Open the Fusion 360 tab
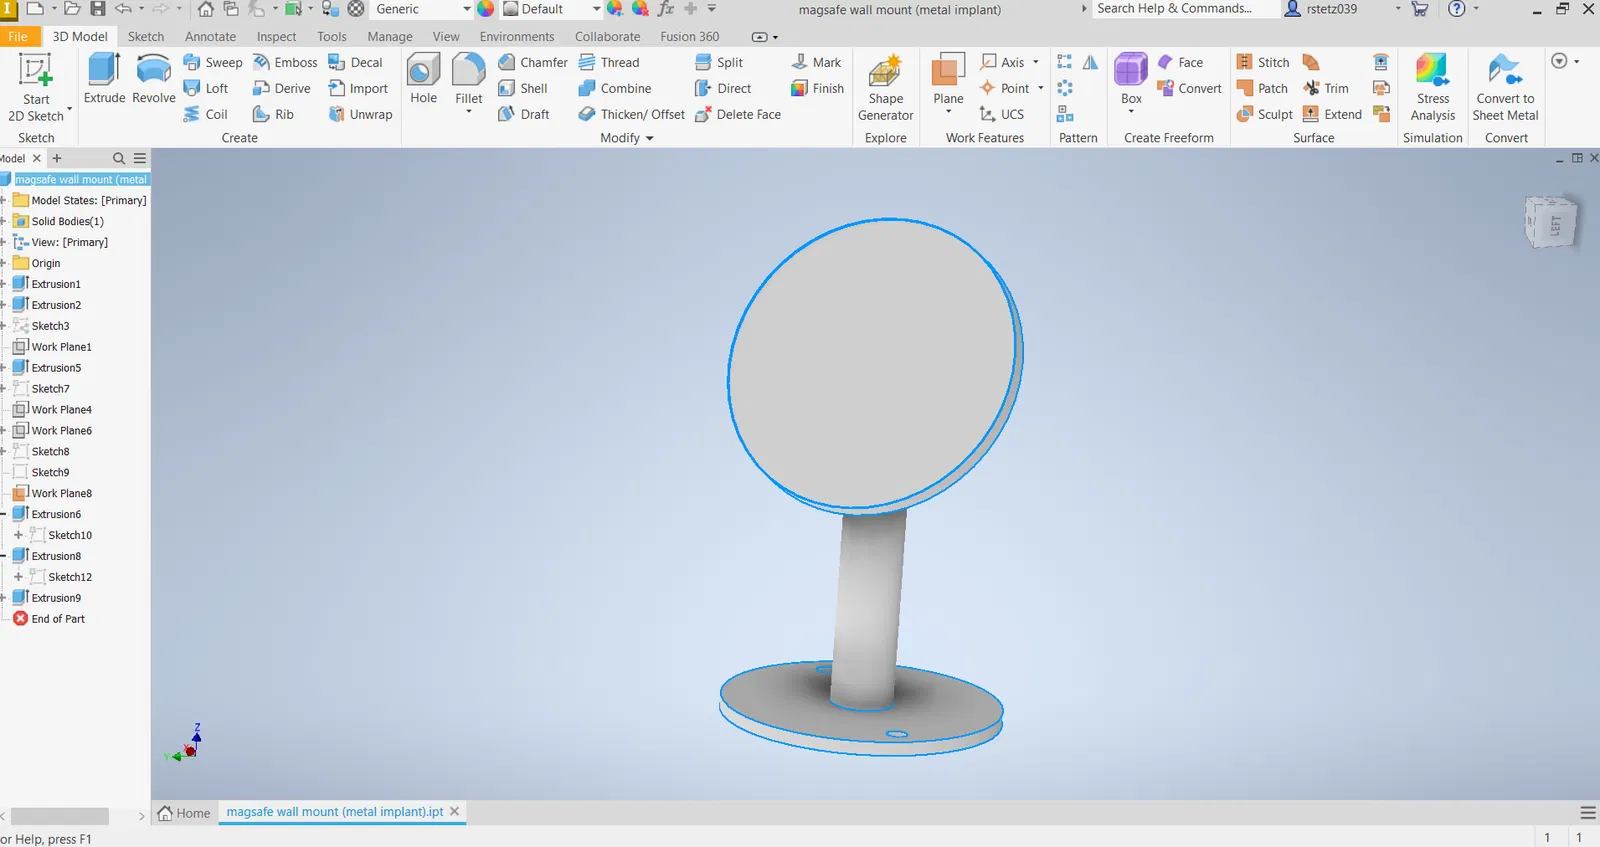This screenshot has height=847, width=1600. [x=690, y=36]
